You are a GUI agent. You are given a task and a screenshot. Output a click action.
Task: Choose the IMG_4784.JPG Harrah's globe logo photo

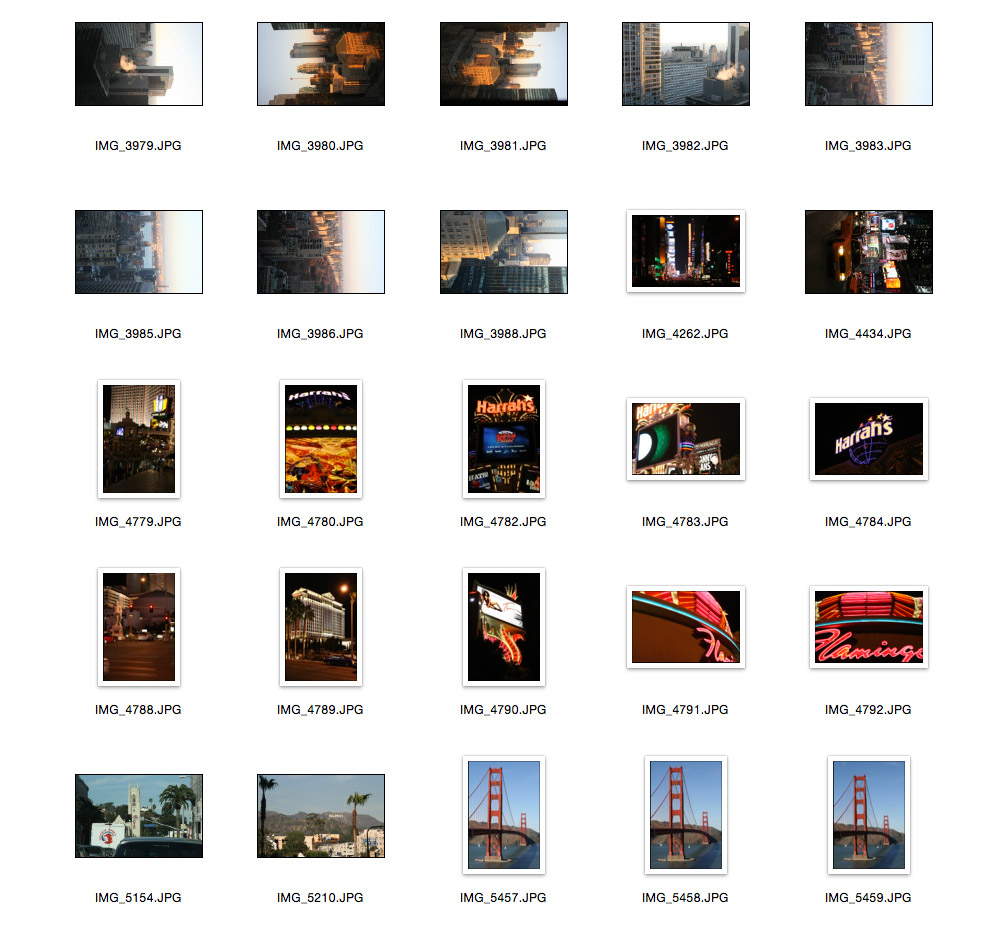click(868, 438)
